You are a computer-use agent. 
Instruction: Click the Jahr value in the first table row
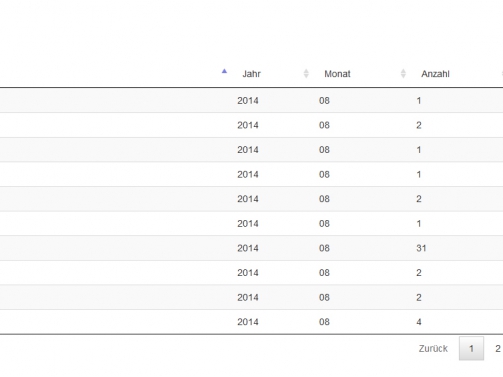tap(248, 101)
